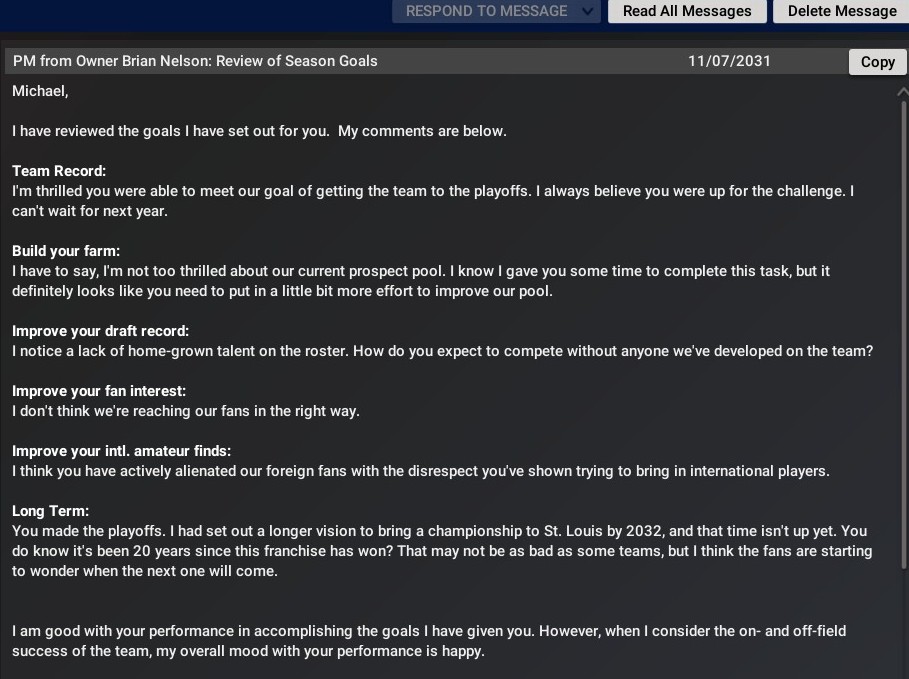Delete the current message

[841, 11]
